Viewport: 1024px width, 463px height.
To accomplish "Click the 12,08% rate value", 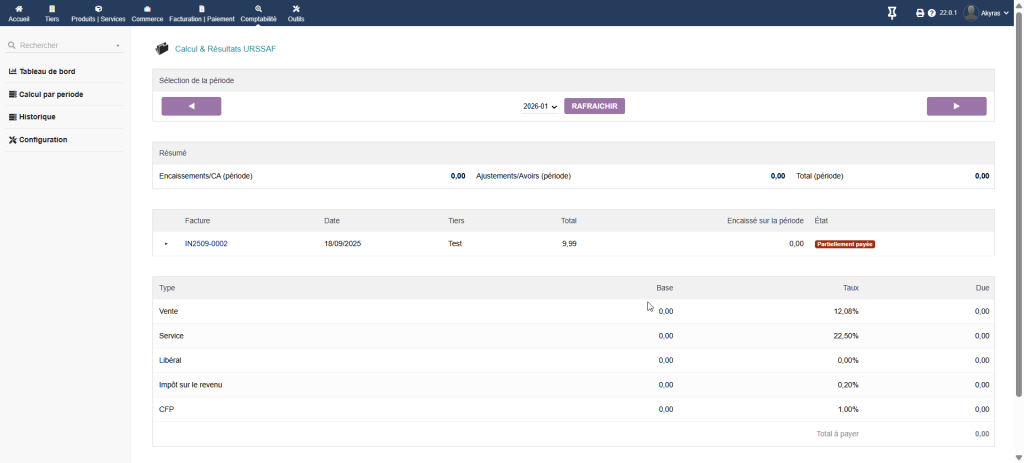I will click(846, 311).
